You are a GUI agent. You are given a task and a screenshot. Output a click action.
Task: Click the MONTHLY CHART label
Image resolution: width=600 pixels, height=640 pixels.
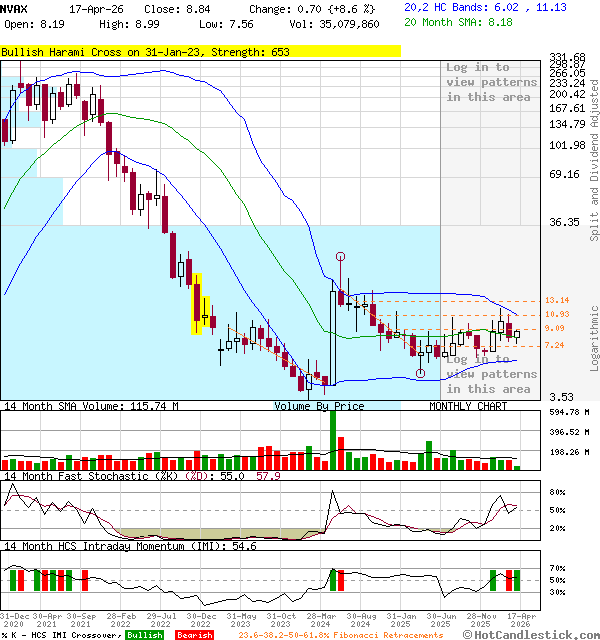(x=468, y=406)
